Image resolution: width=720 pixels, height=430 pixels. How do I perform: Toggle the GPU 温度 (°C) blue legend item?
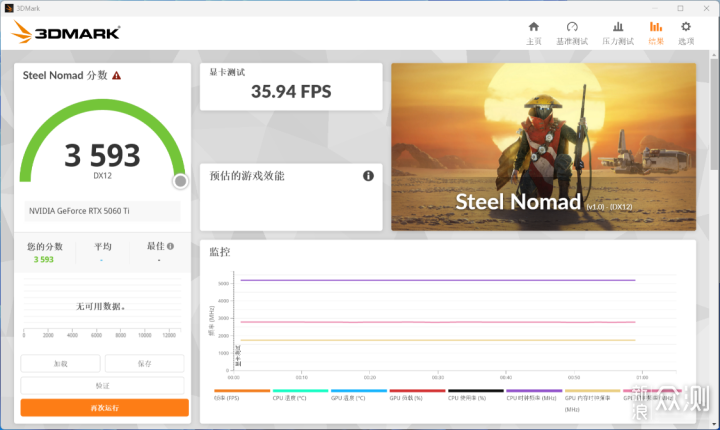[359, 395]
